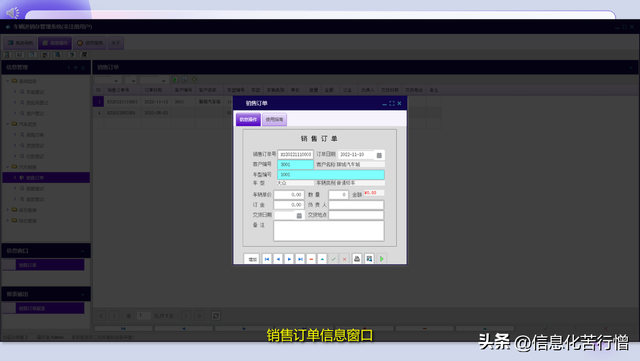Select 信息操作 tab in 销售订单 dialog

248,120
